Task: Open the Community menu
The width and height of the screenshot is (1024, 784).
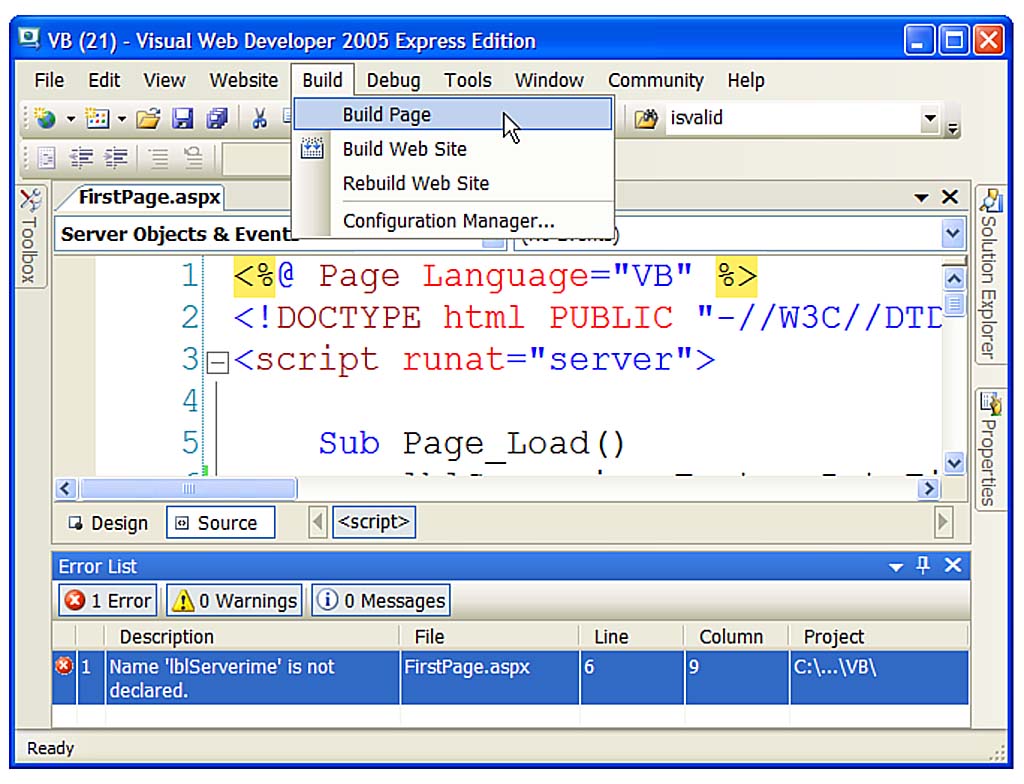Action: (x=656, y=80)
